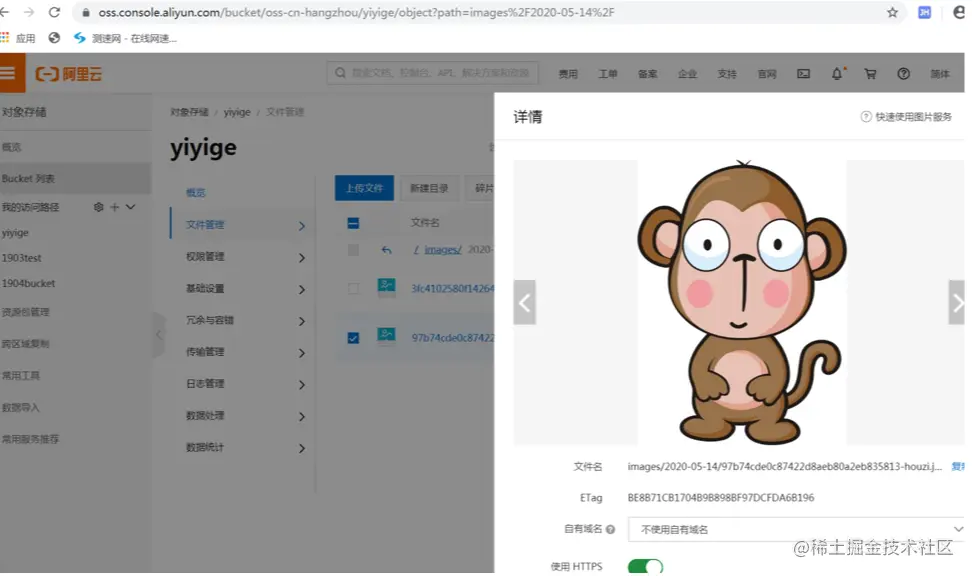
Task: Click the 新建目录 button
Action: (429, 188)
